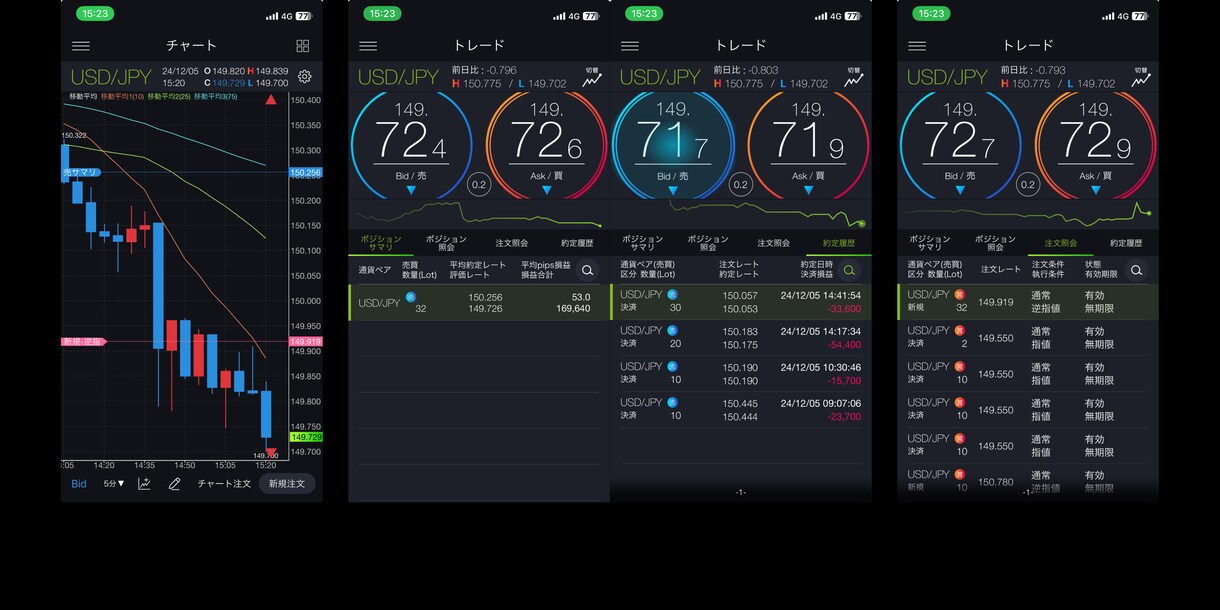
Task: Tap the 149.724 Bid / 売 circle
Action: pyautogui.click(x=412, y=145)
